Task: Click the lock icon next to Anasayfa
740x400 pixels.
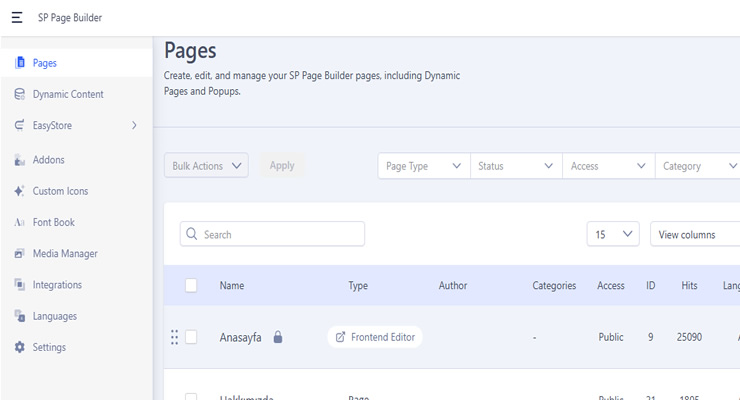Action: tap(278, 337)
